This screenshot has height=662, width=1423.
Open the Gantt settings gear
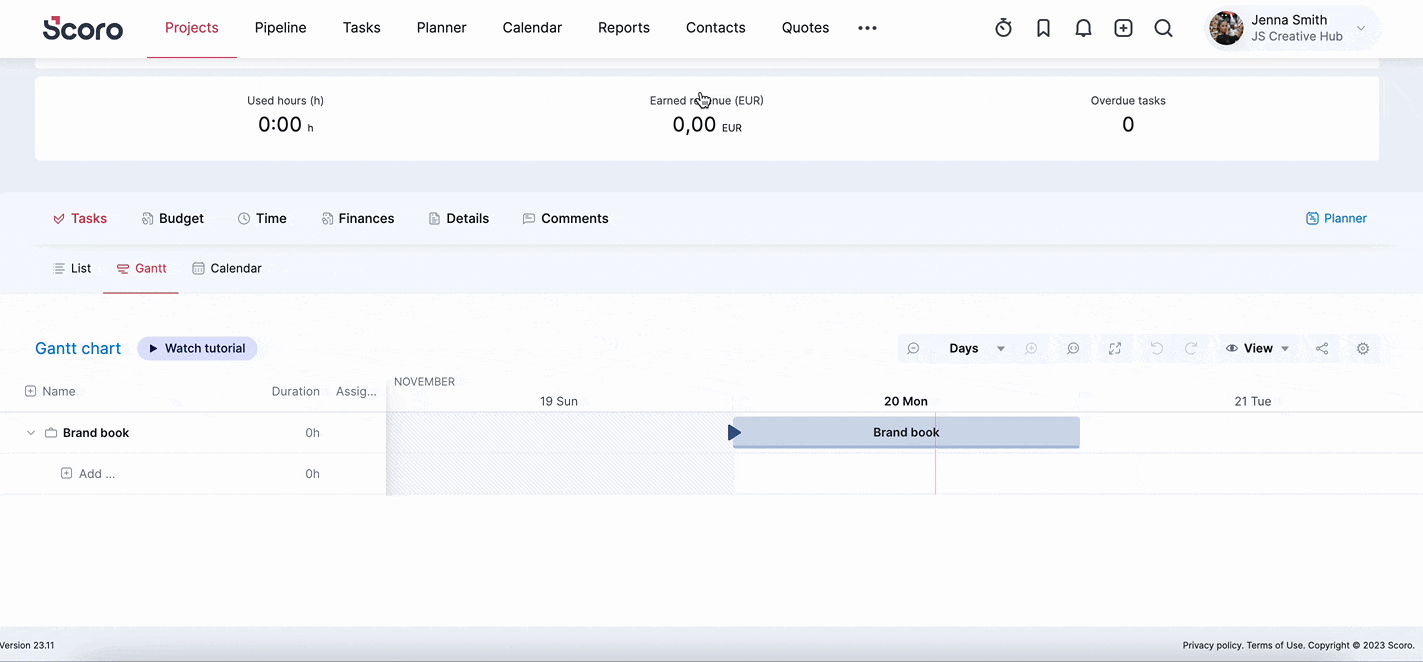(1363, 348)
